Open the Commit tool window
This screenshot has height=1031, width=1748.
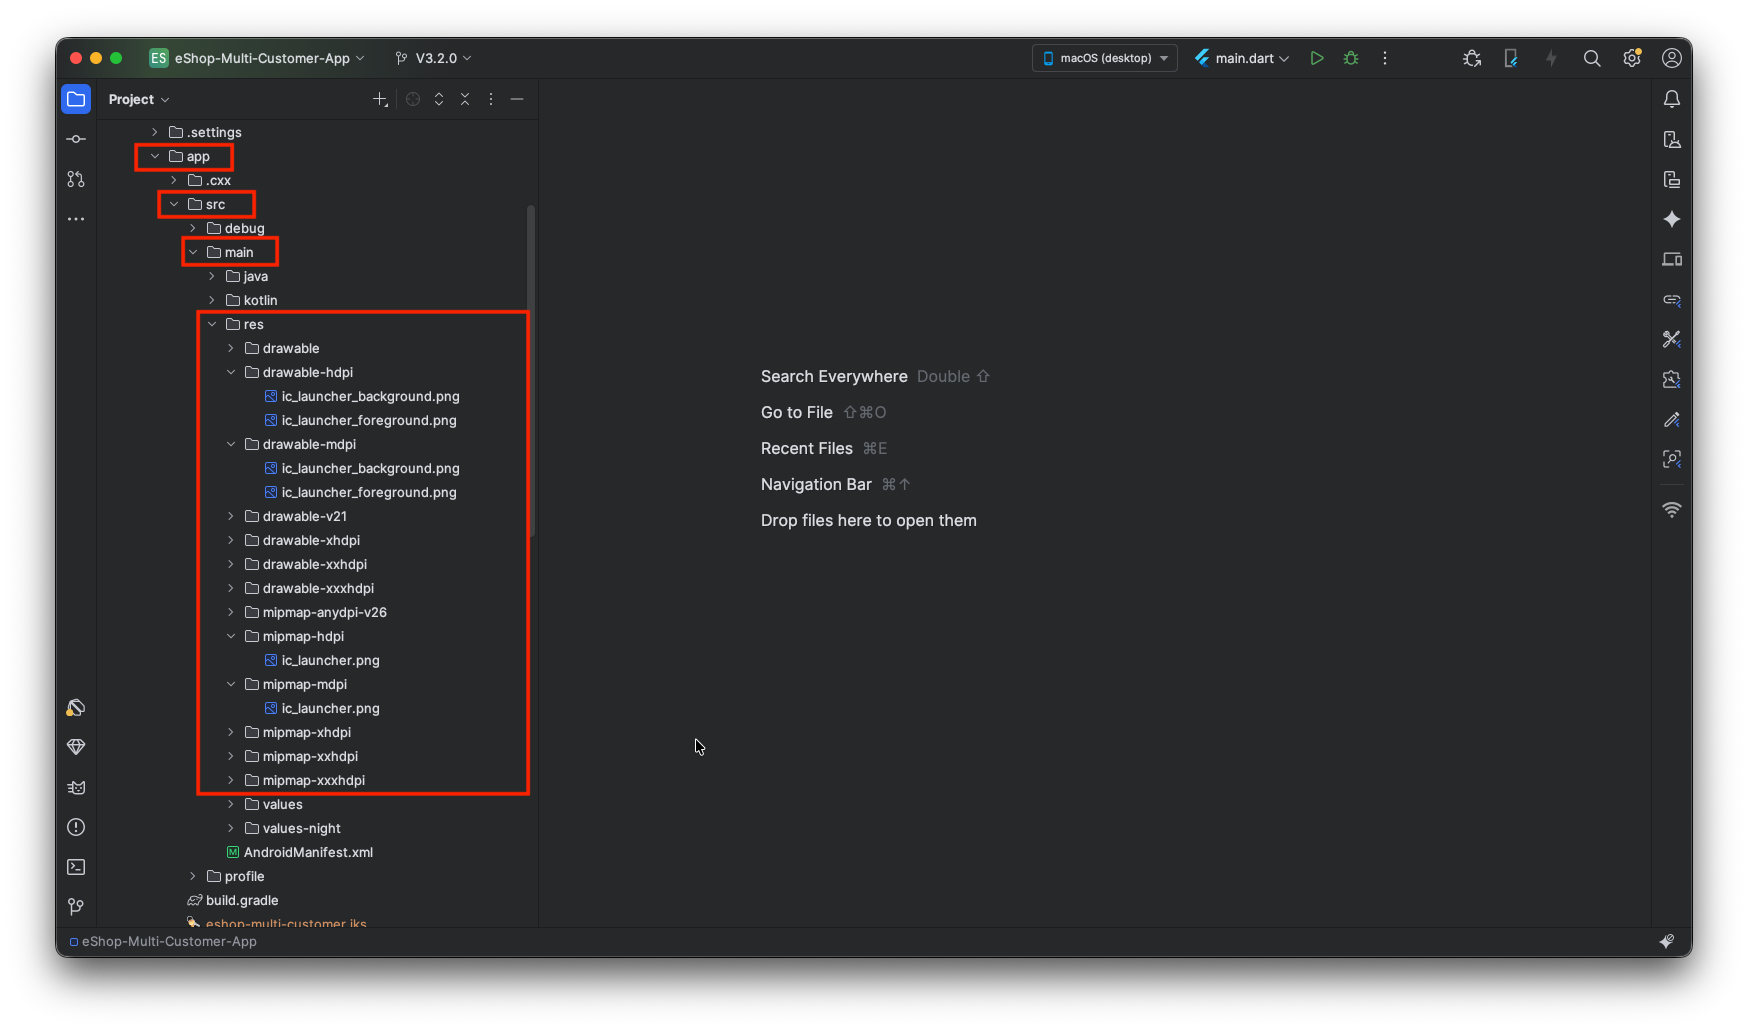point(76,139)
